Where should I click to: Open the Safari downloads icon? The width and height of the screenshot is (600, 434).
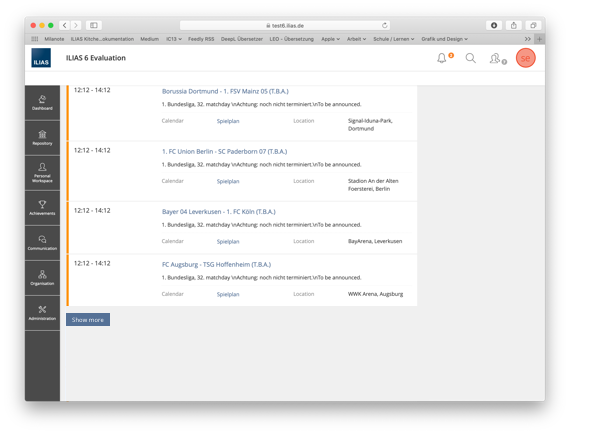coord(494,25)
